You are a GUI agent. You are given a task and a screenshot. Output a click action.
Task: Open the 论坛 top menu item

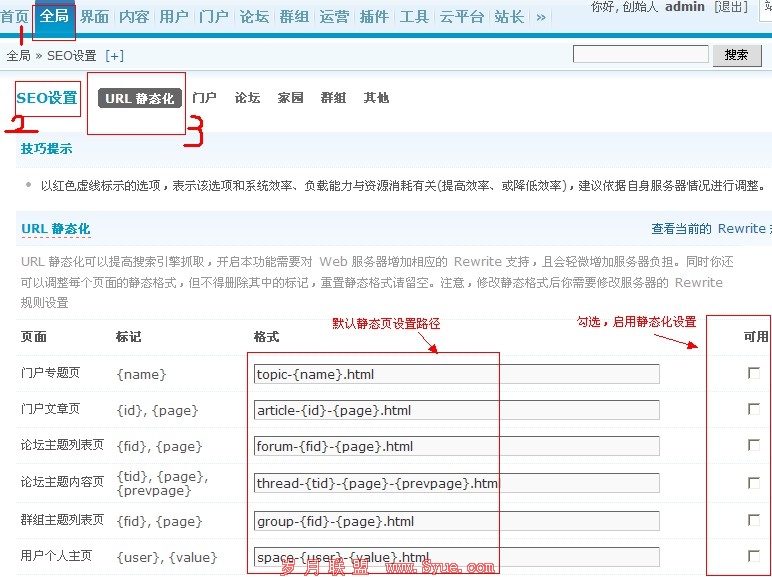pos(254,17)
